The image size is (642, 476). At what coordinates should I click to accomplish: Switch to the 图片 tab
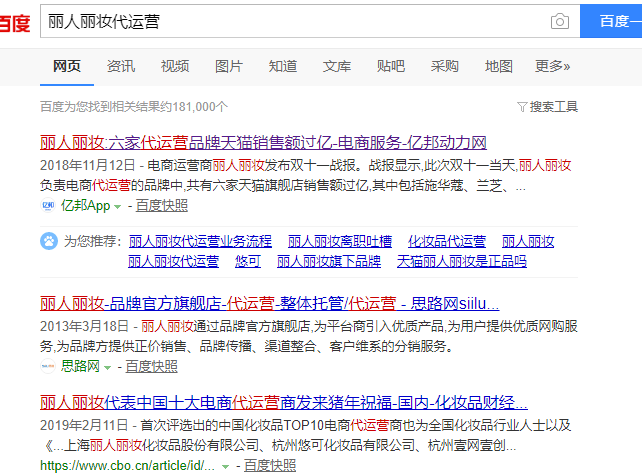pyautogui.click(x=229, y=66)
